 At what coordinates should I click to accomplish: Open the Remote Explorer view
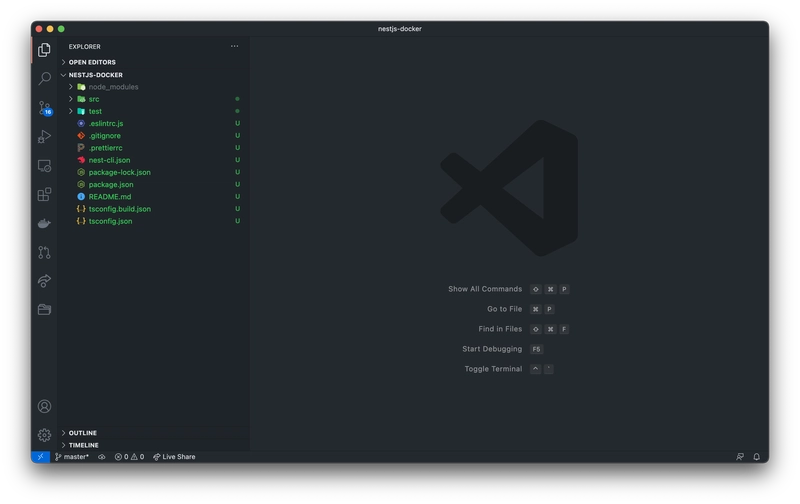[44, 166]
